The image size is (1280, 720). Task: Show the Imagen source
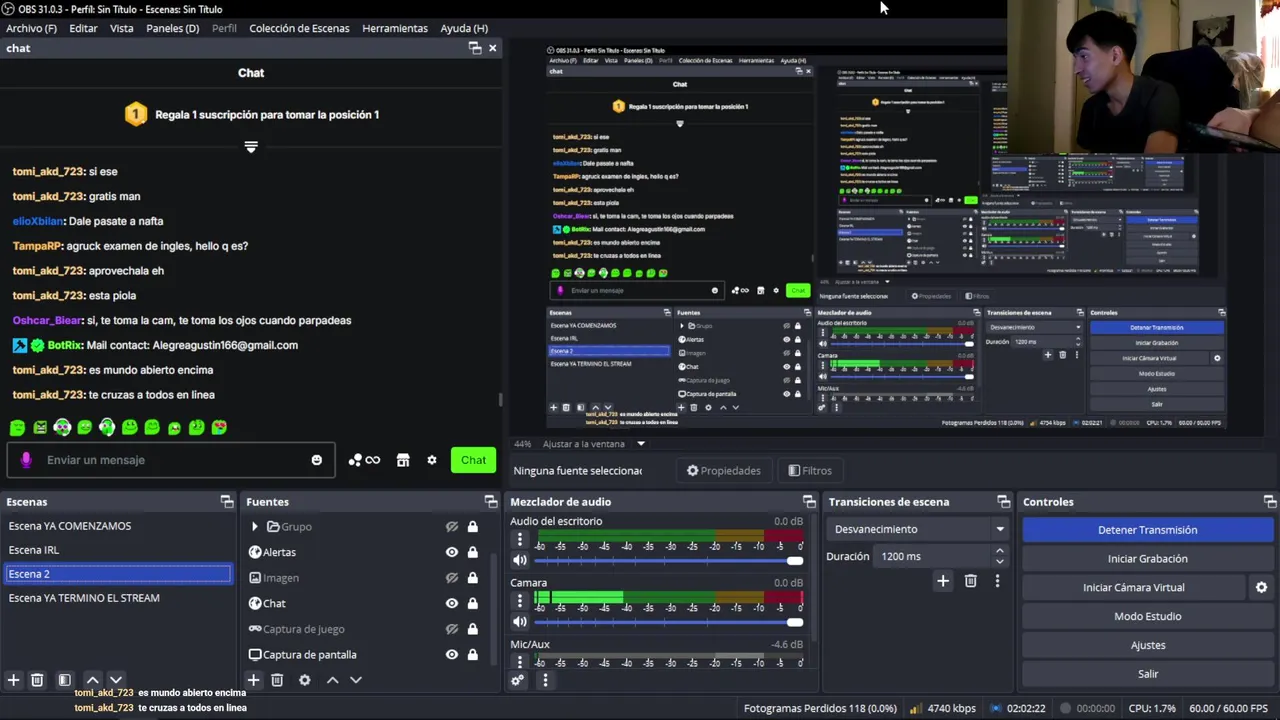[x=452, y=578]
